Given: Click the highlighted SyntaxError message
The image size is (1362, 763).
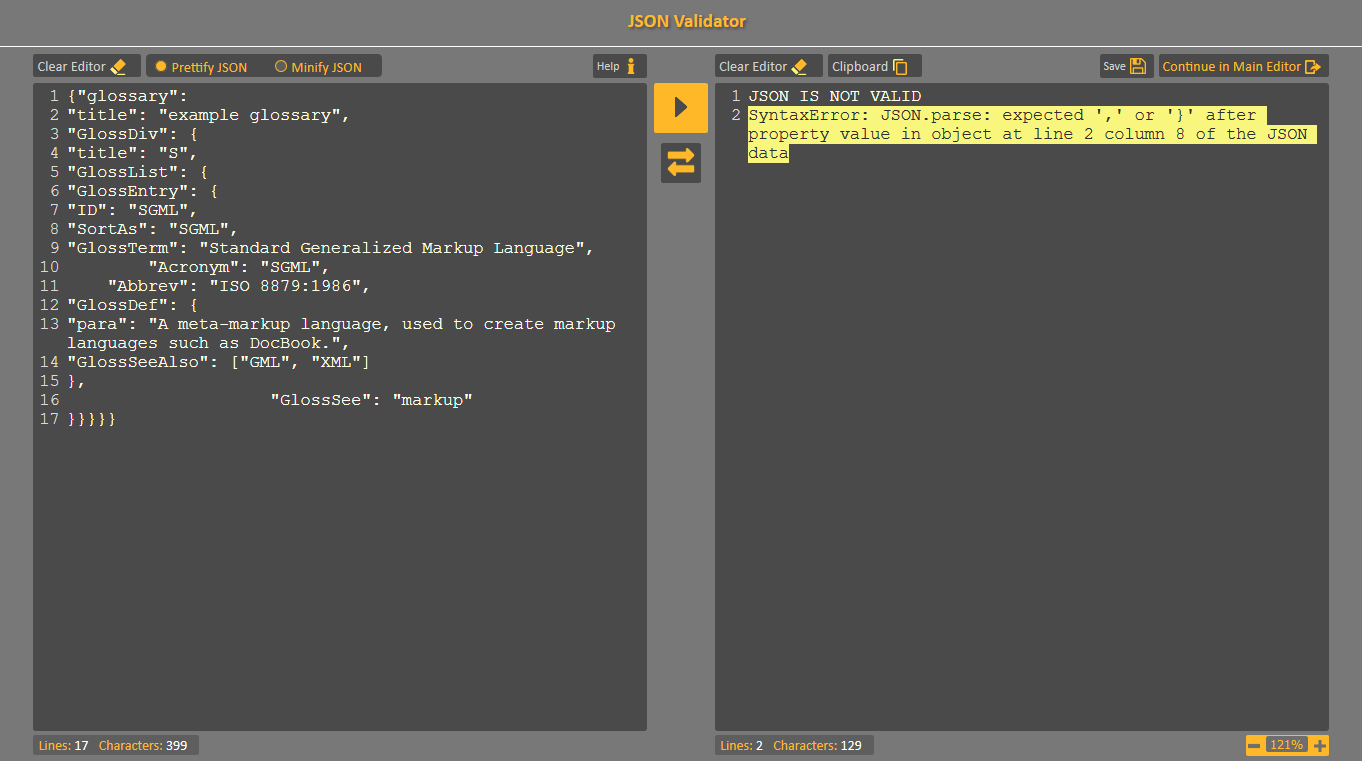Looking at the screenshot, I should point(1032,134).
